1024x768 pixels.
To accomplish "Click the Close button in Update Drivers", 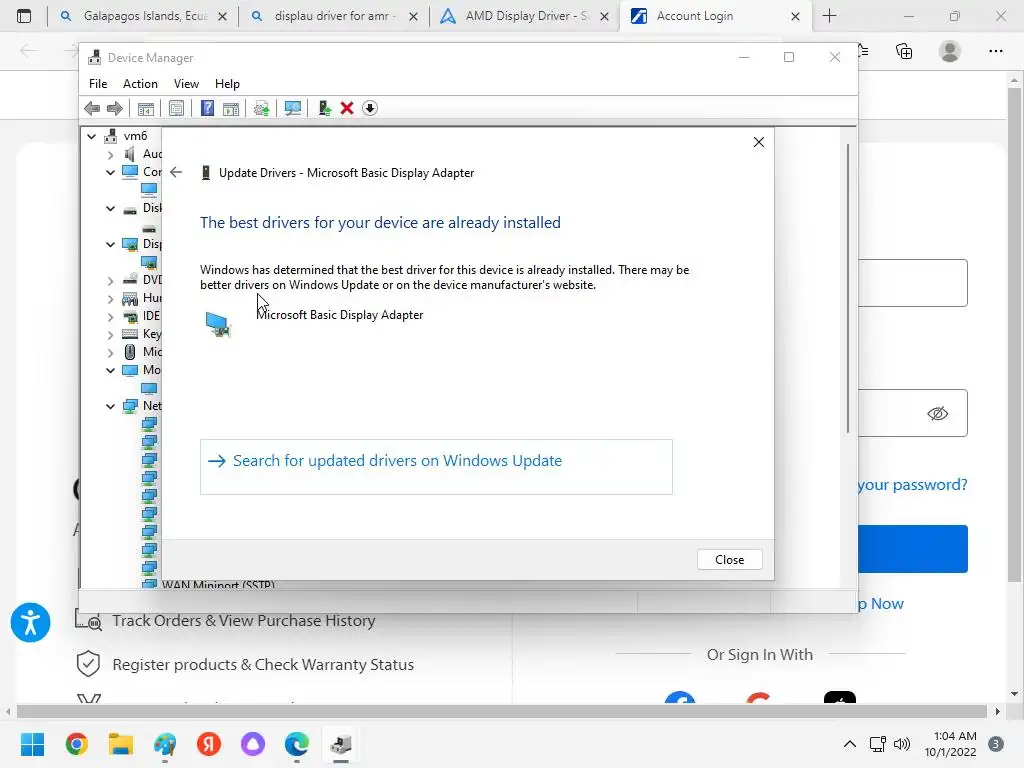I will pyautogui.click(x=729, y=560).
